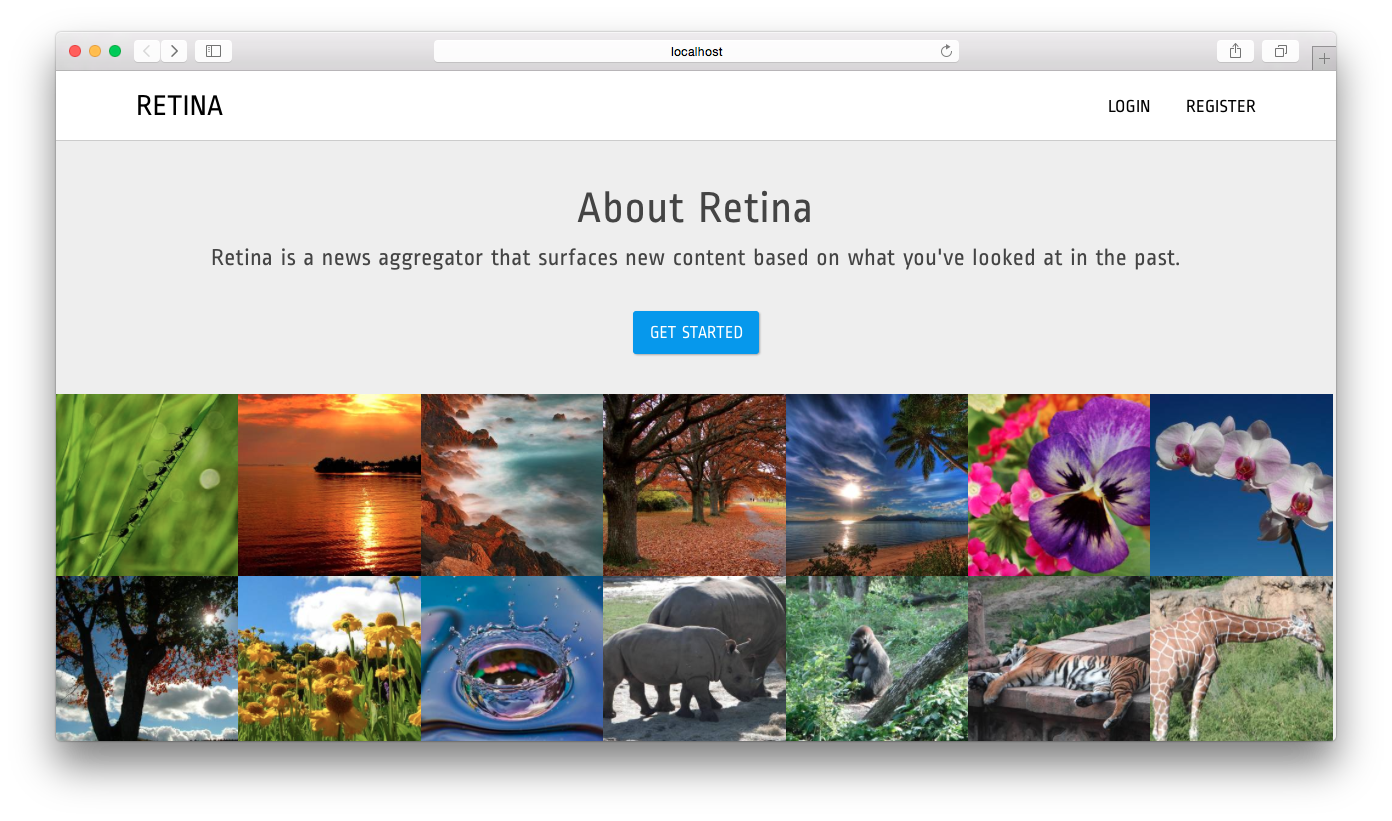Open the Share menu icon

point(1235,51)
